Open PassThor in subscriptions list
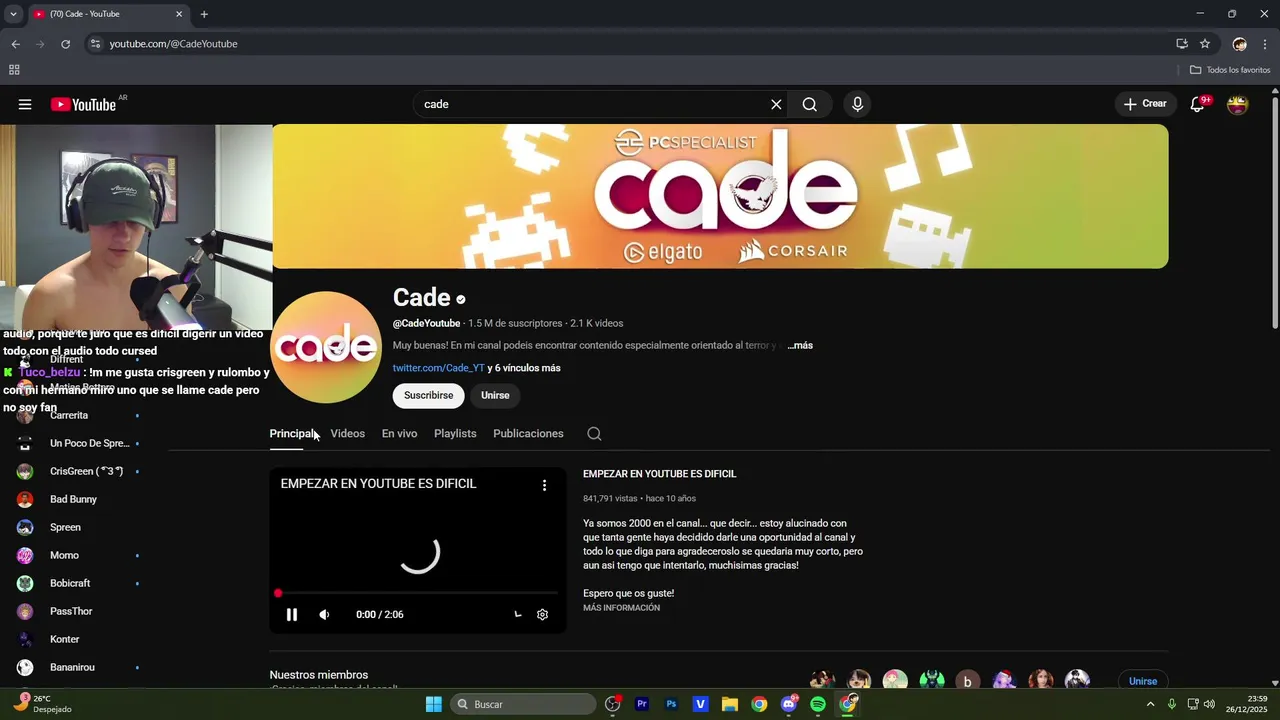This screenshot has width=1280, height=720. 71,611
